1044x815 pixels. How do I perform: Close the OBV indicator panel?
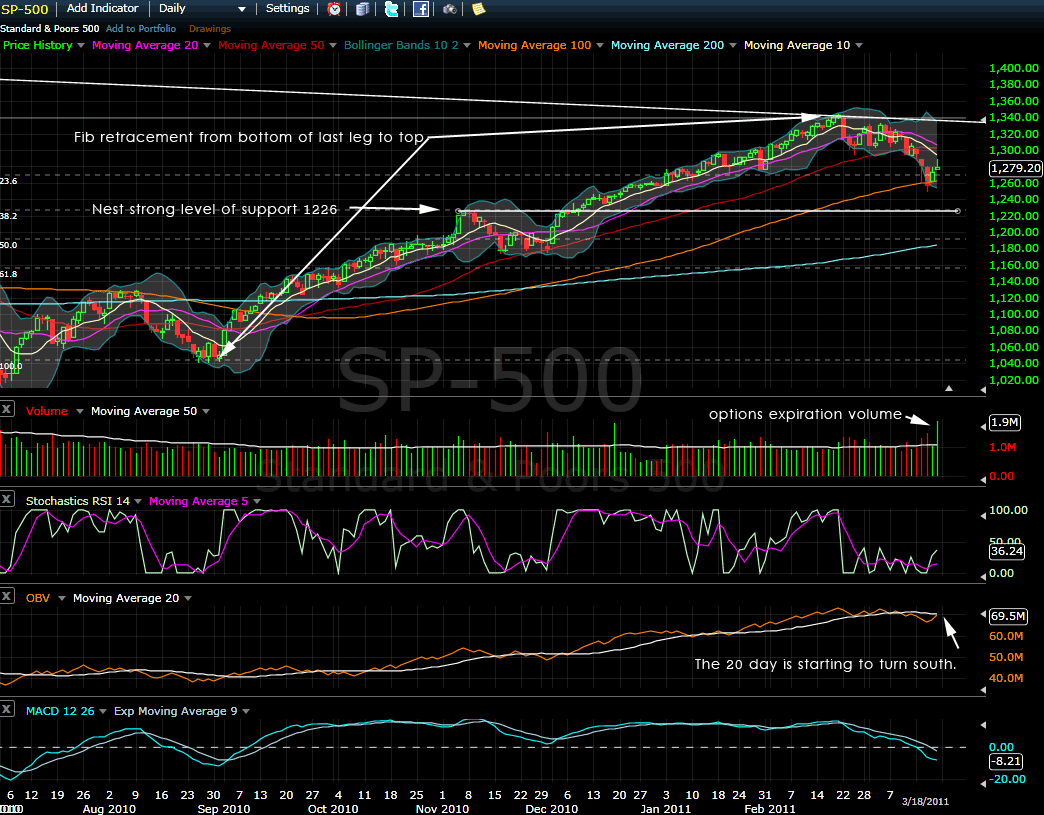(7, 596)
